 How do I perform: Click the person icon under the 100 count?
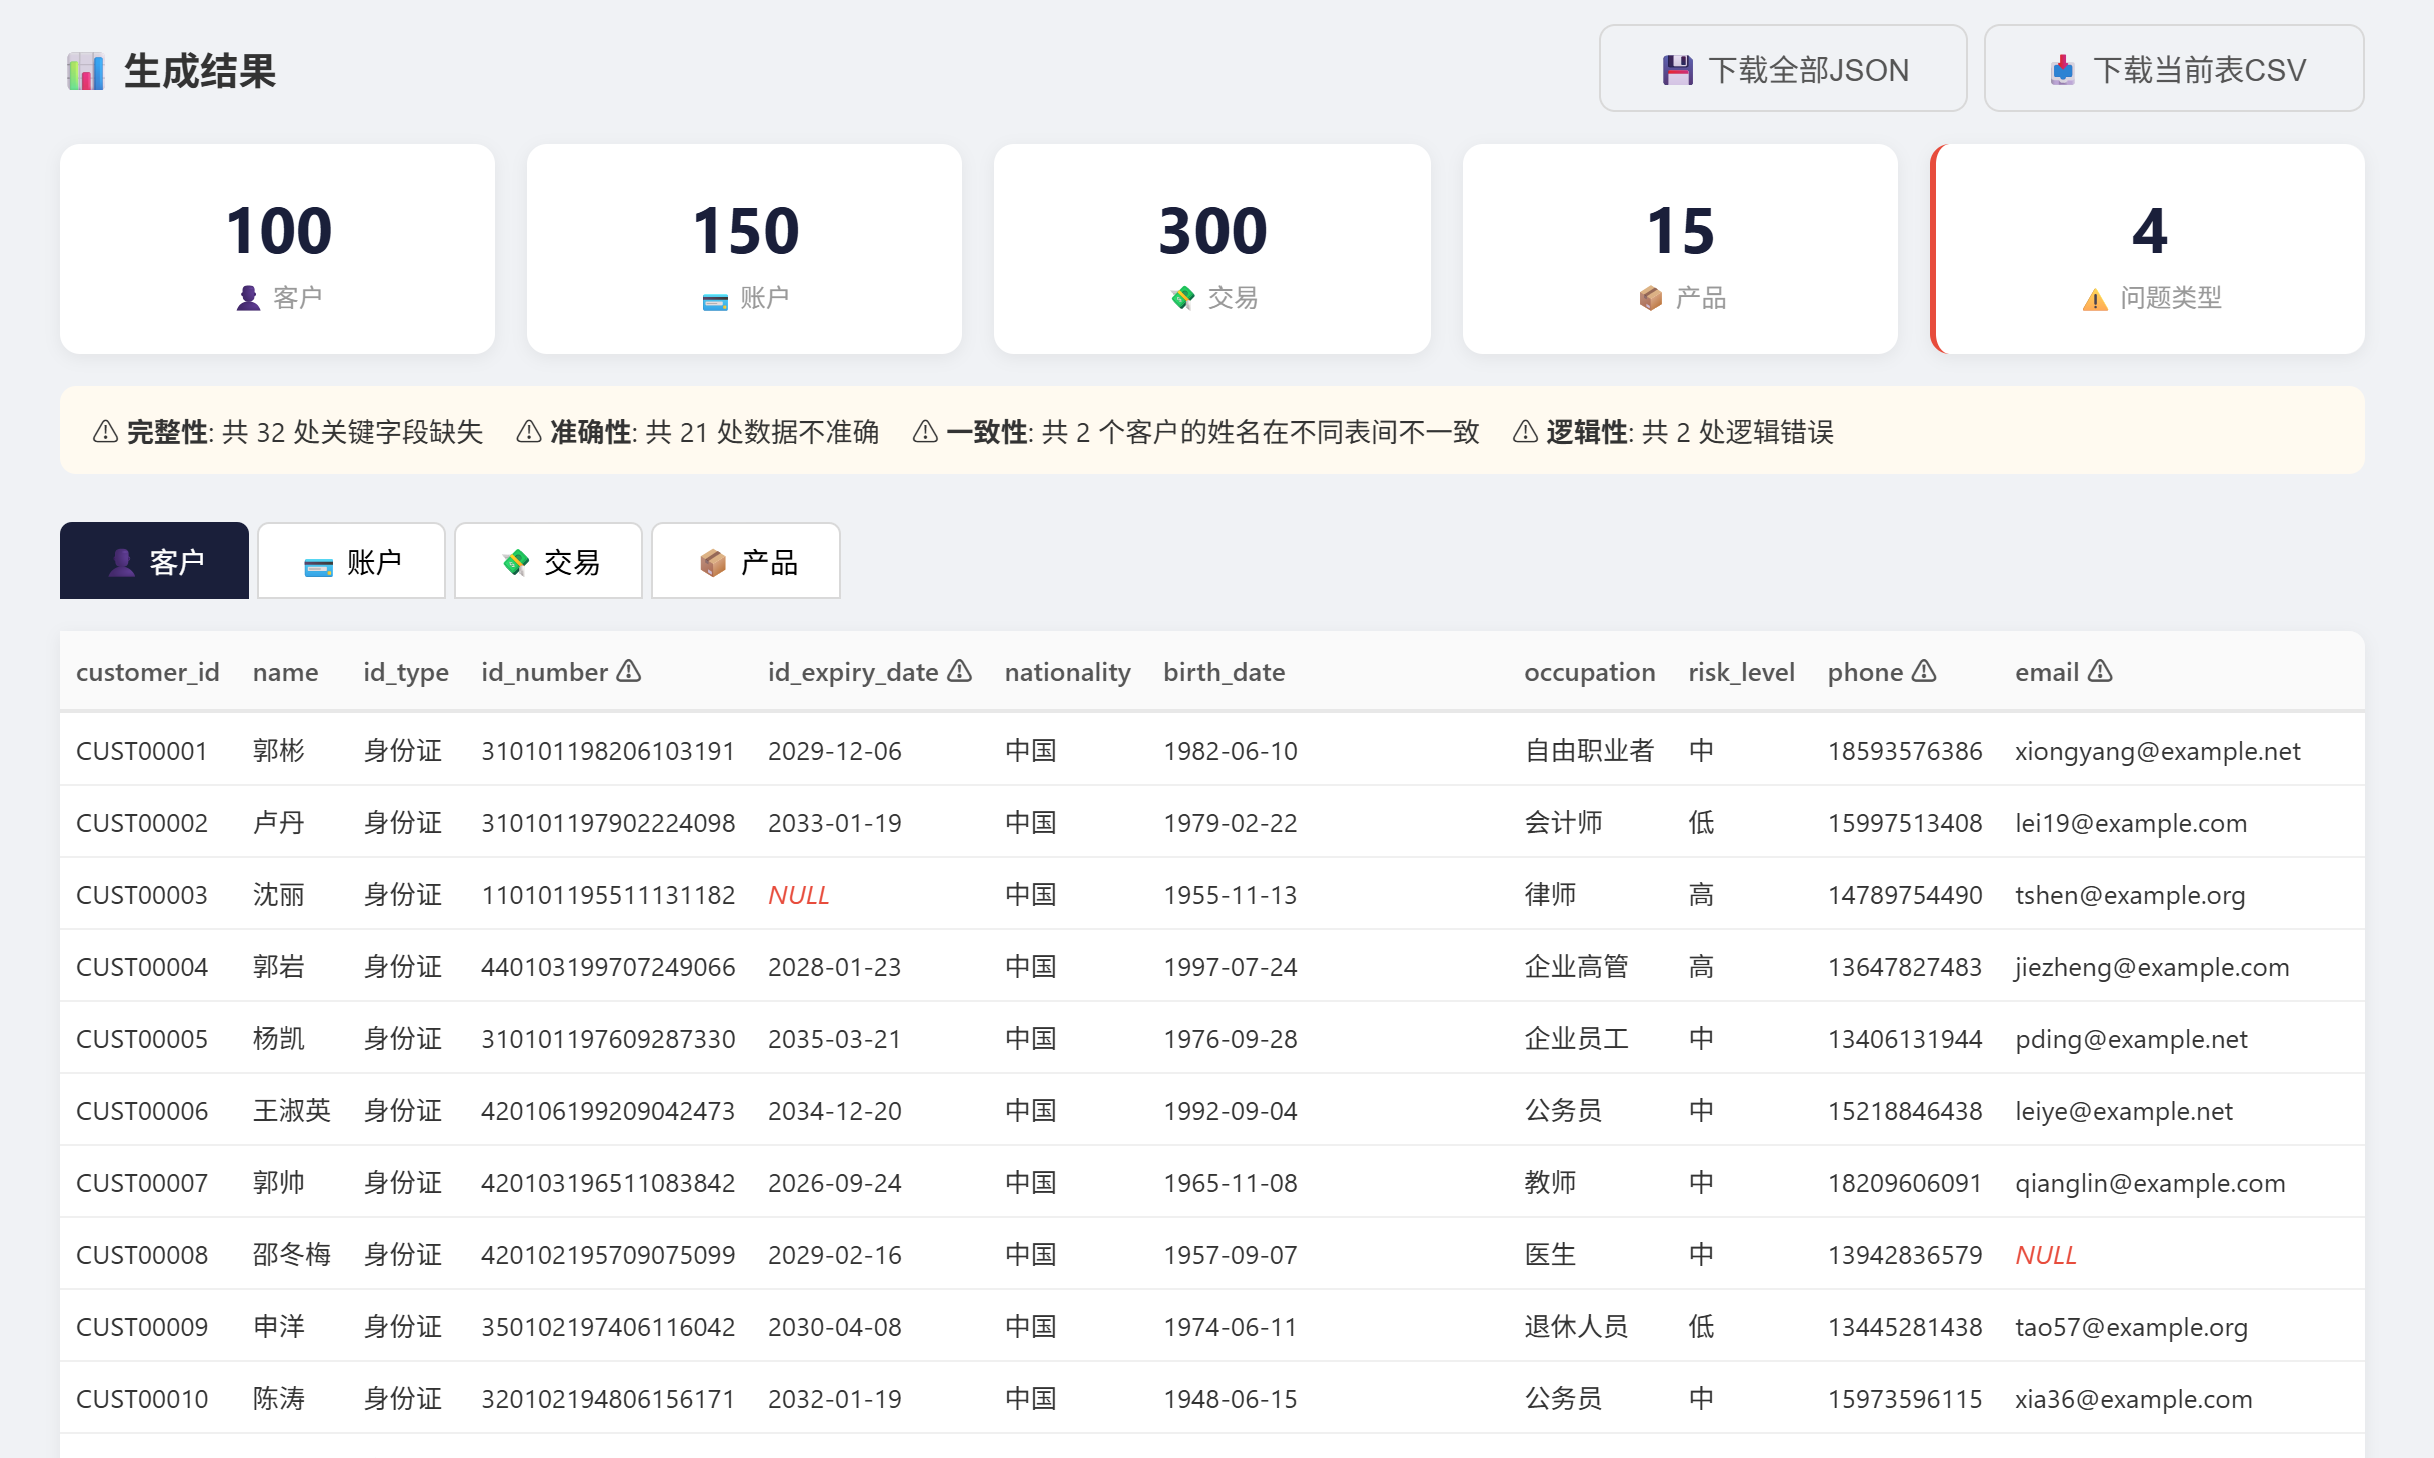(x=248, y=298)
